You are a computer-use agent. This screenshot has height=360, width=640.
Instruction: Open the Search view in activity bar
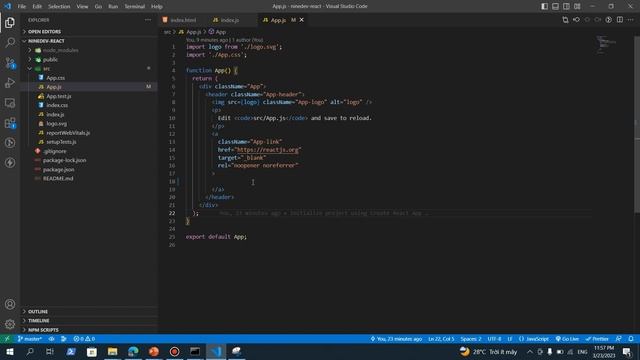10,42
